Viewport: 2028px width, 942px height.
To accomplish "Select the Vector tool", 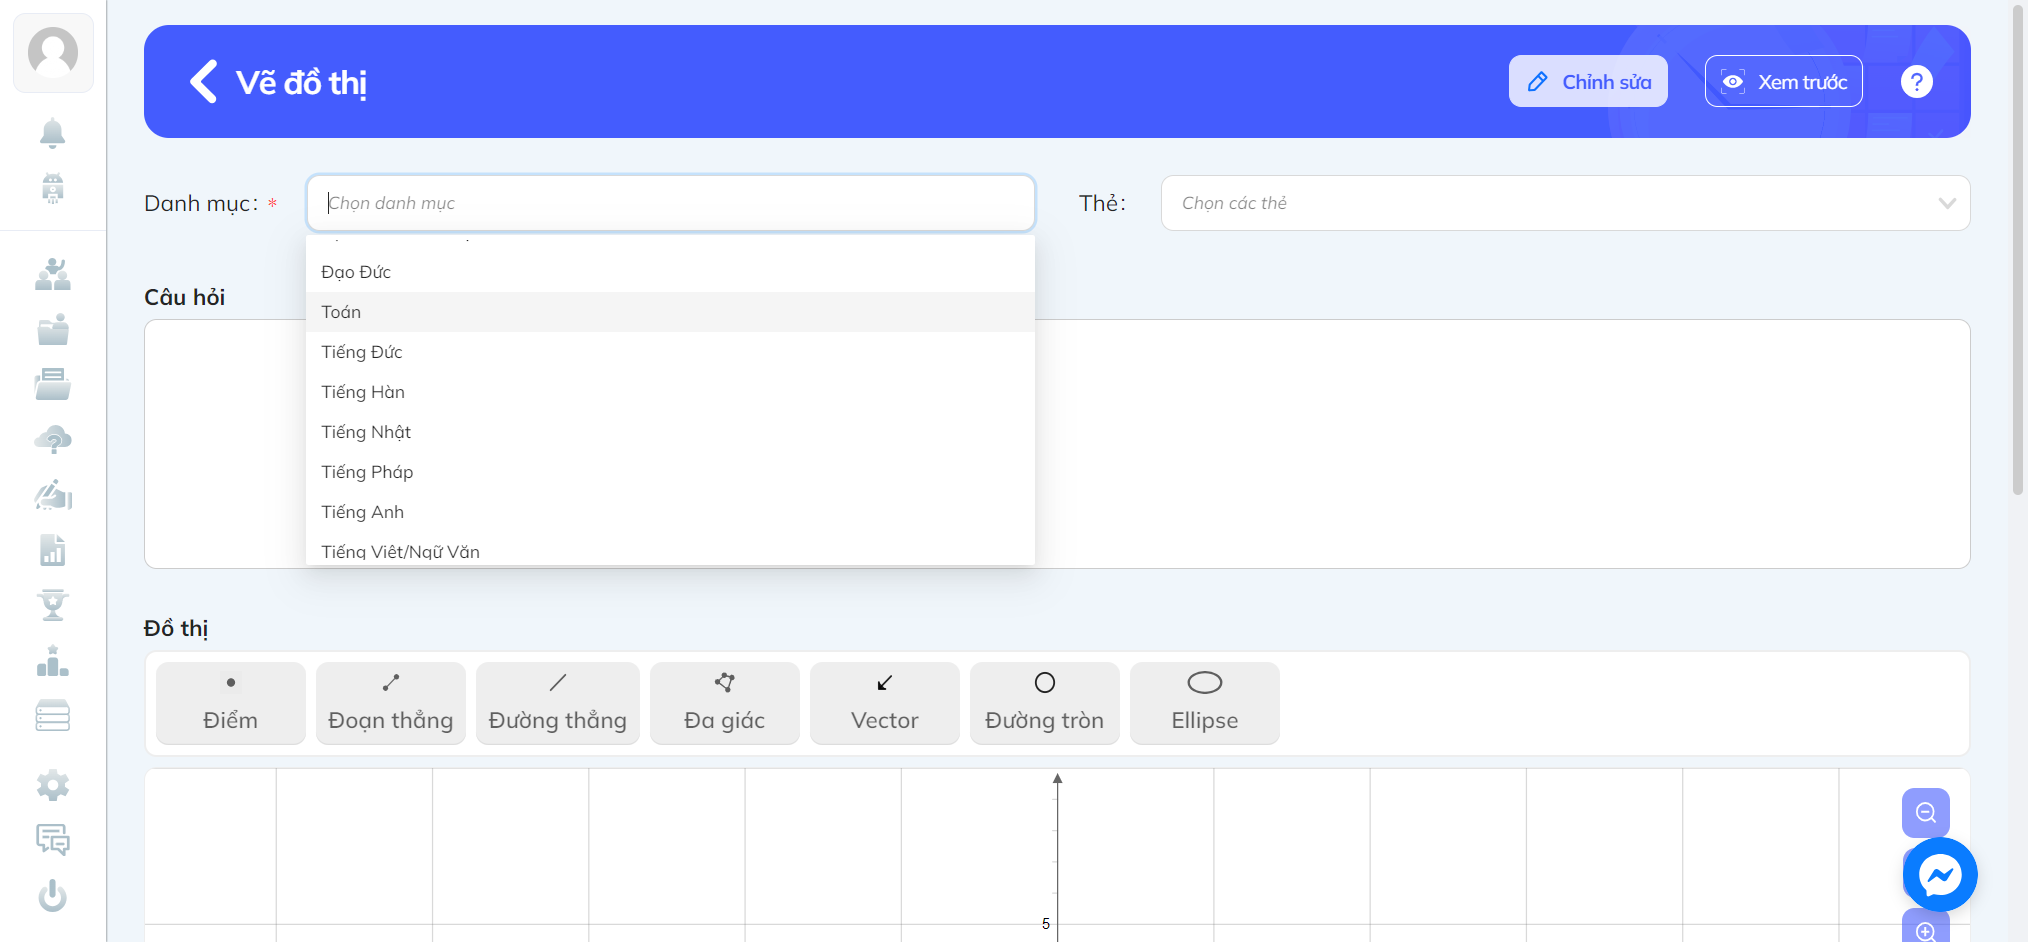I will tap(885, 703).
